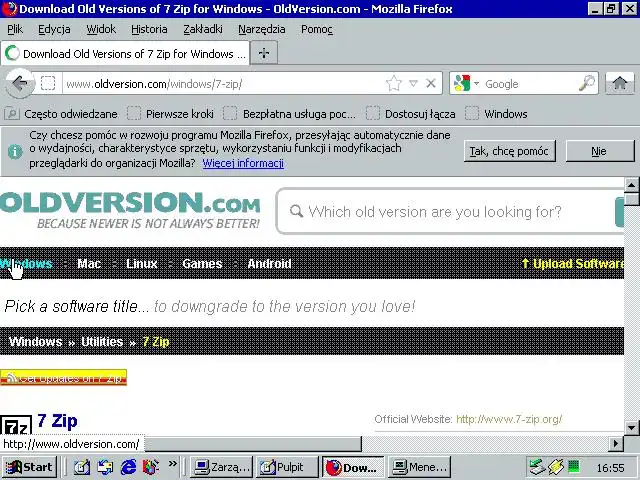Click Windows in the breadcrumb trail
This screenshot has height=480, width=640.
point(36,342)
